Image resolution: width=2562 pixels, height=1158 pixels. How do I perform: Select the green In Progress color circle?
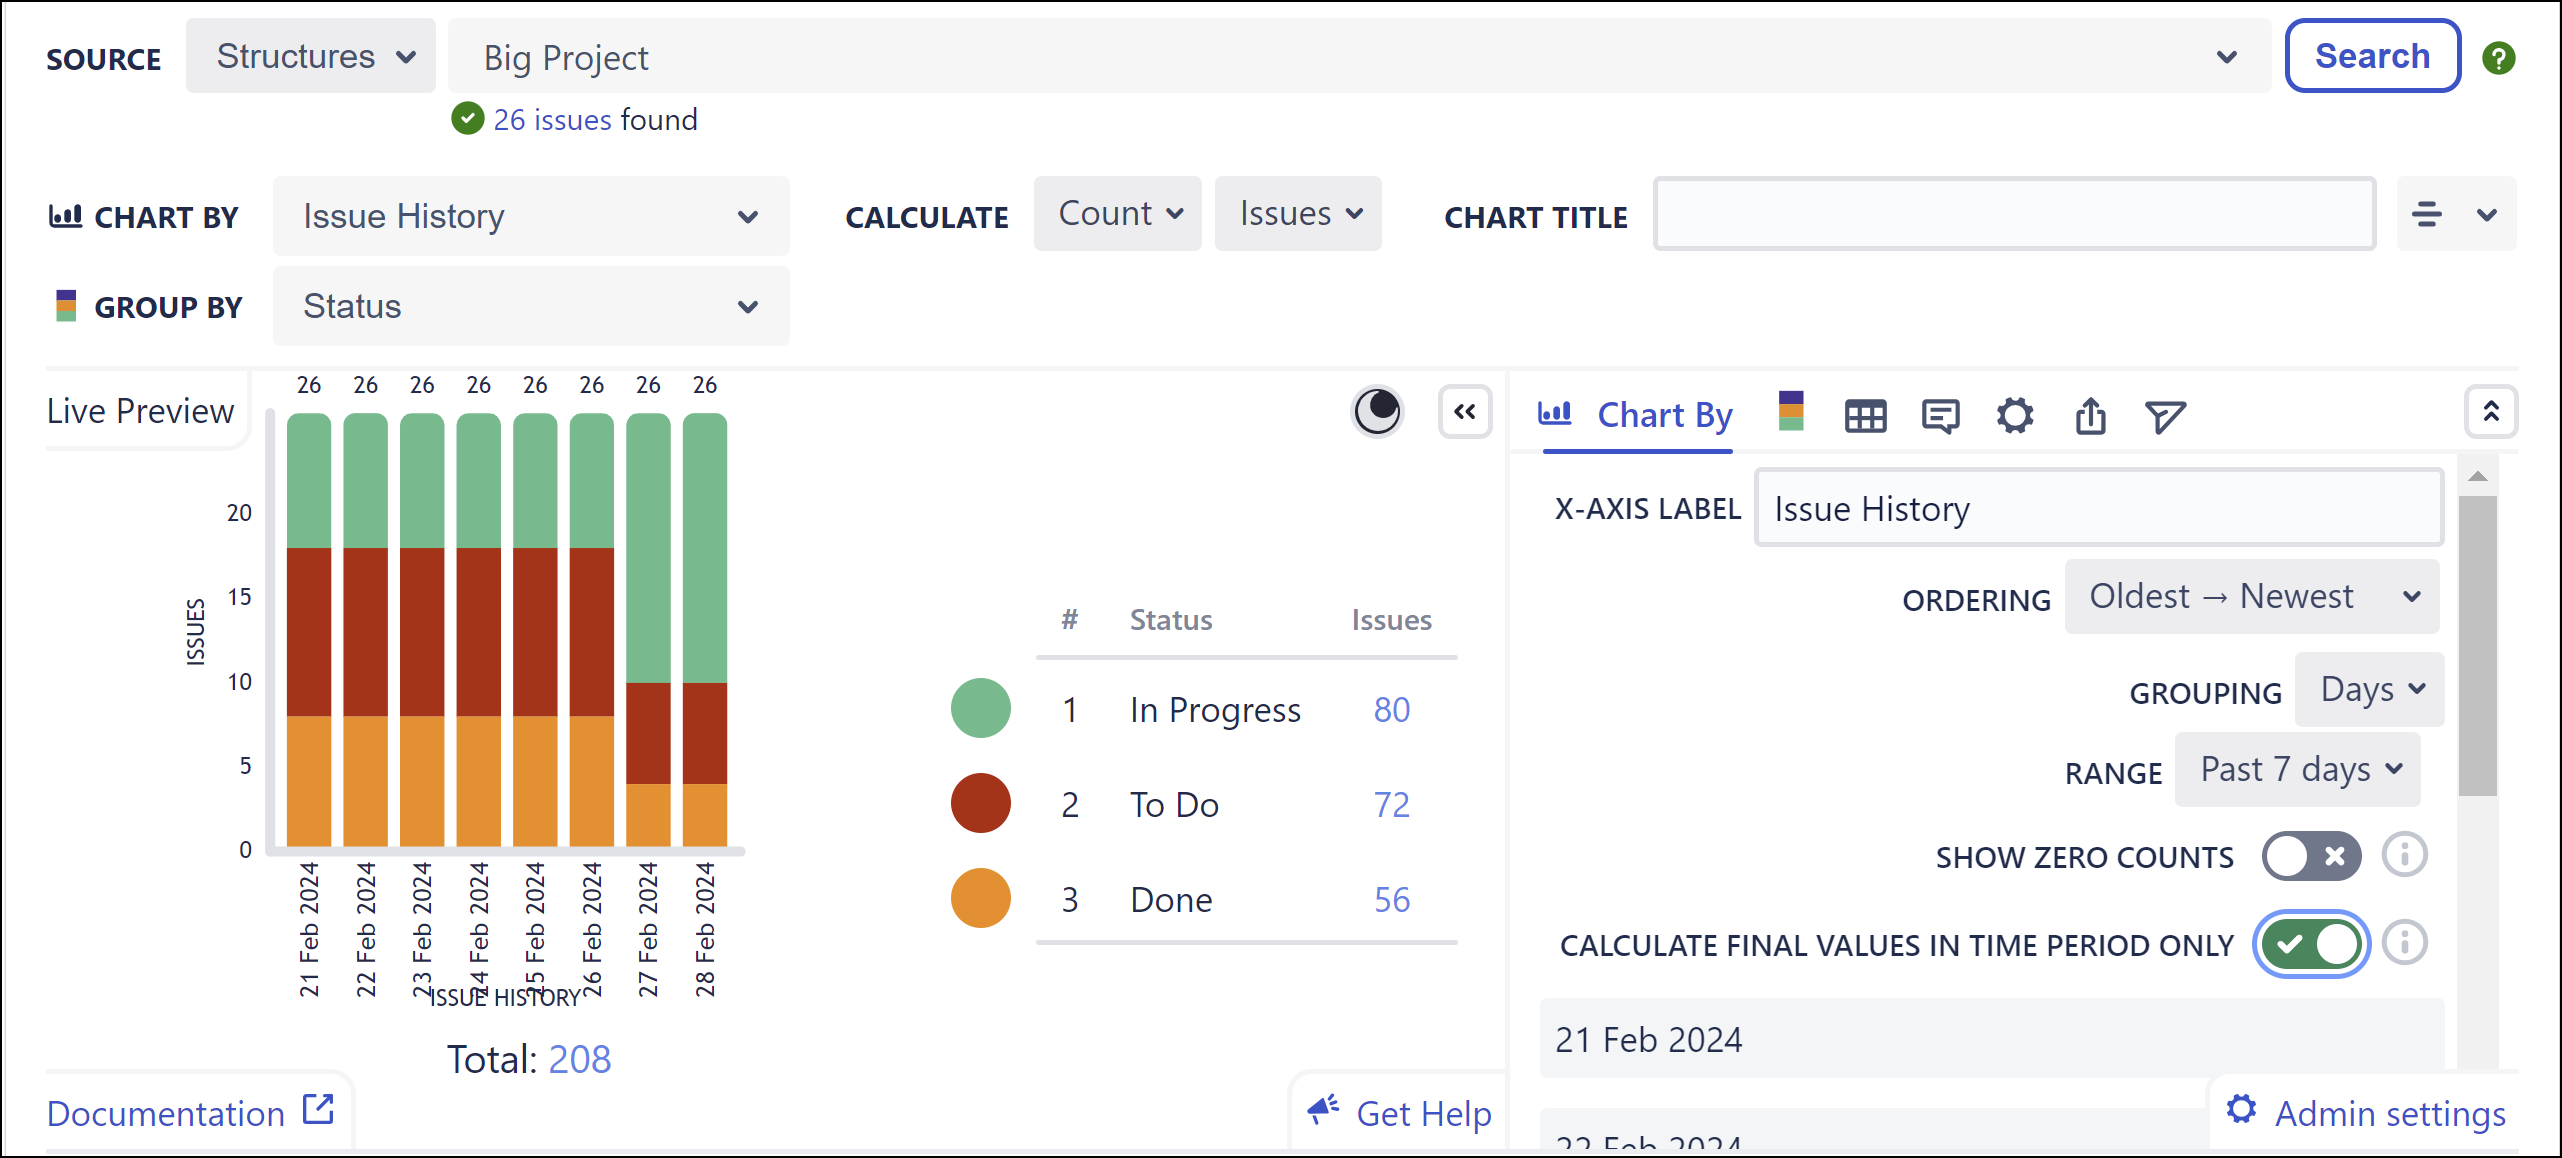(980, 709)
